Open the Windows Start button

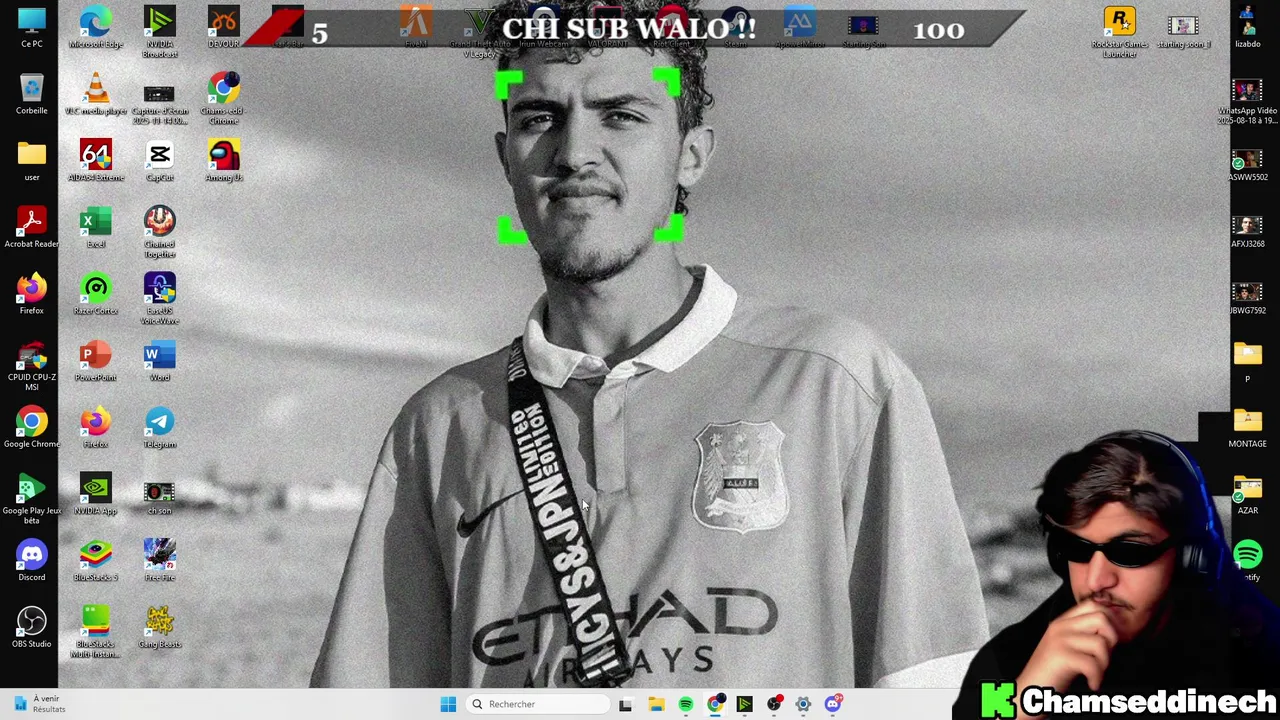click(x=448, y=704)
